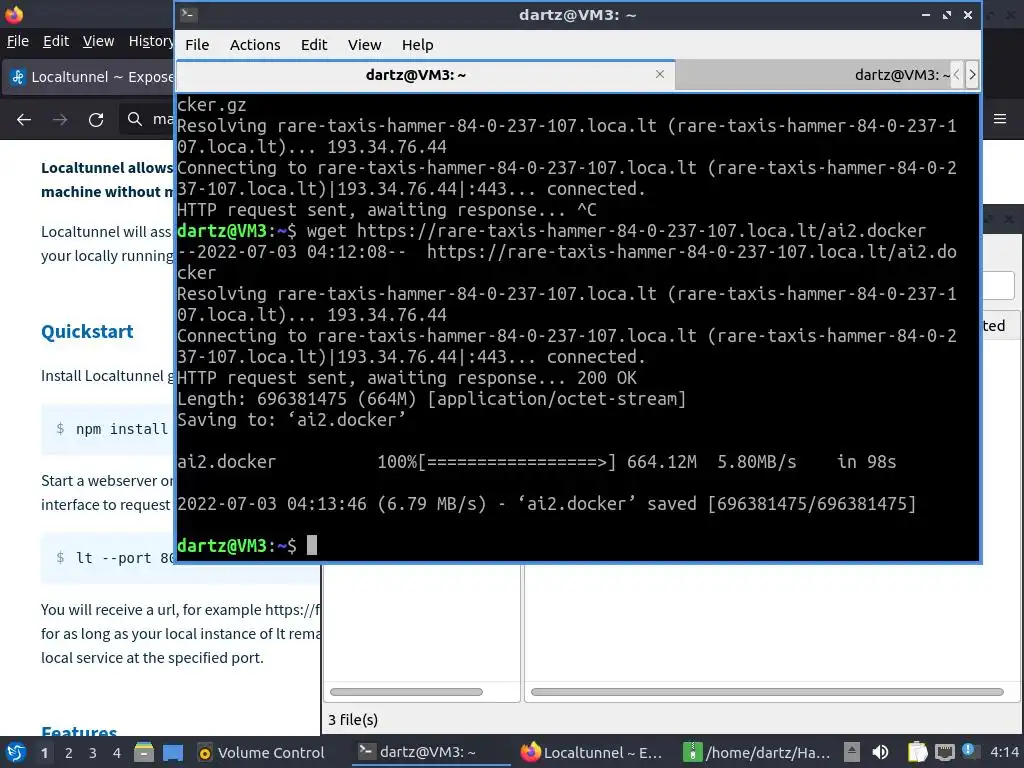Click the Quickstart heading link
1024x768 pixels.
coord(87,331)
